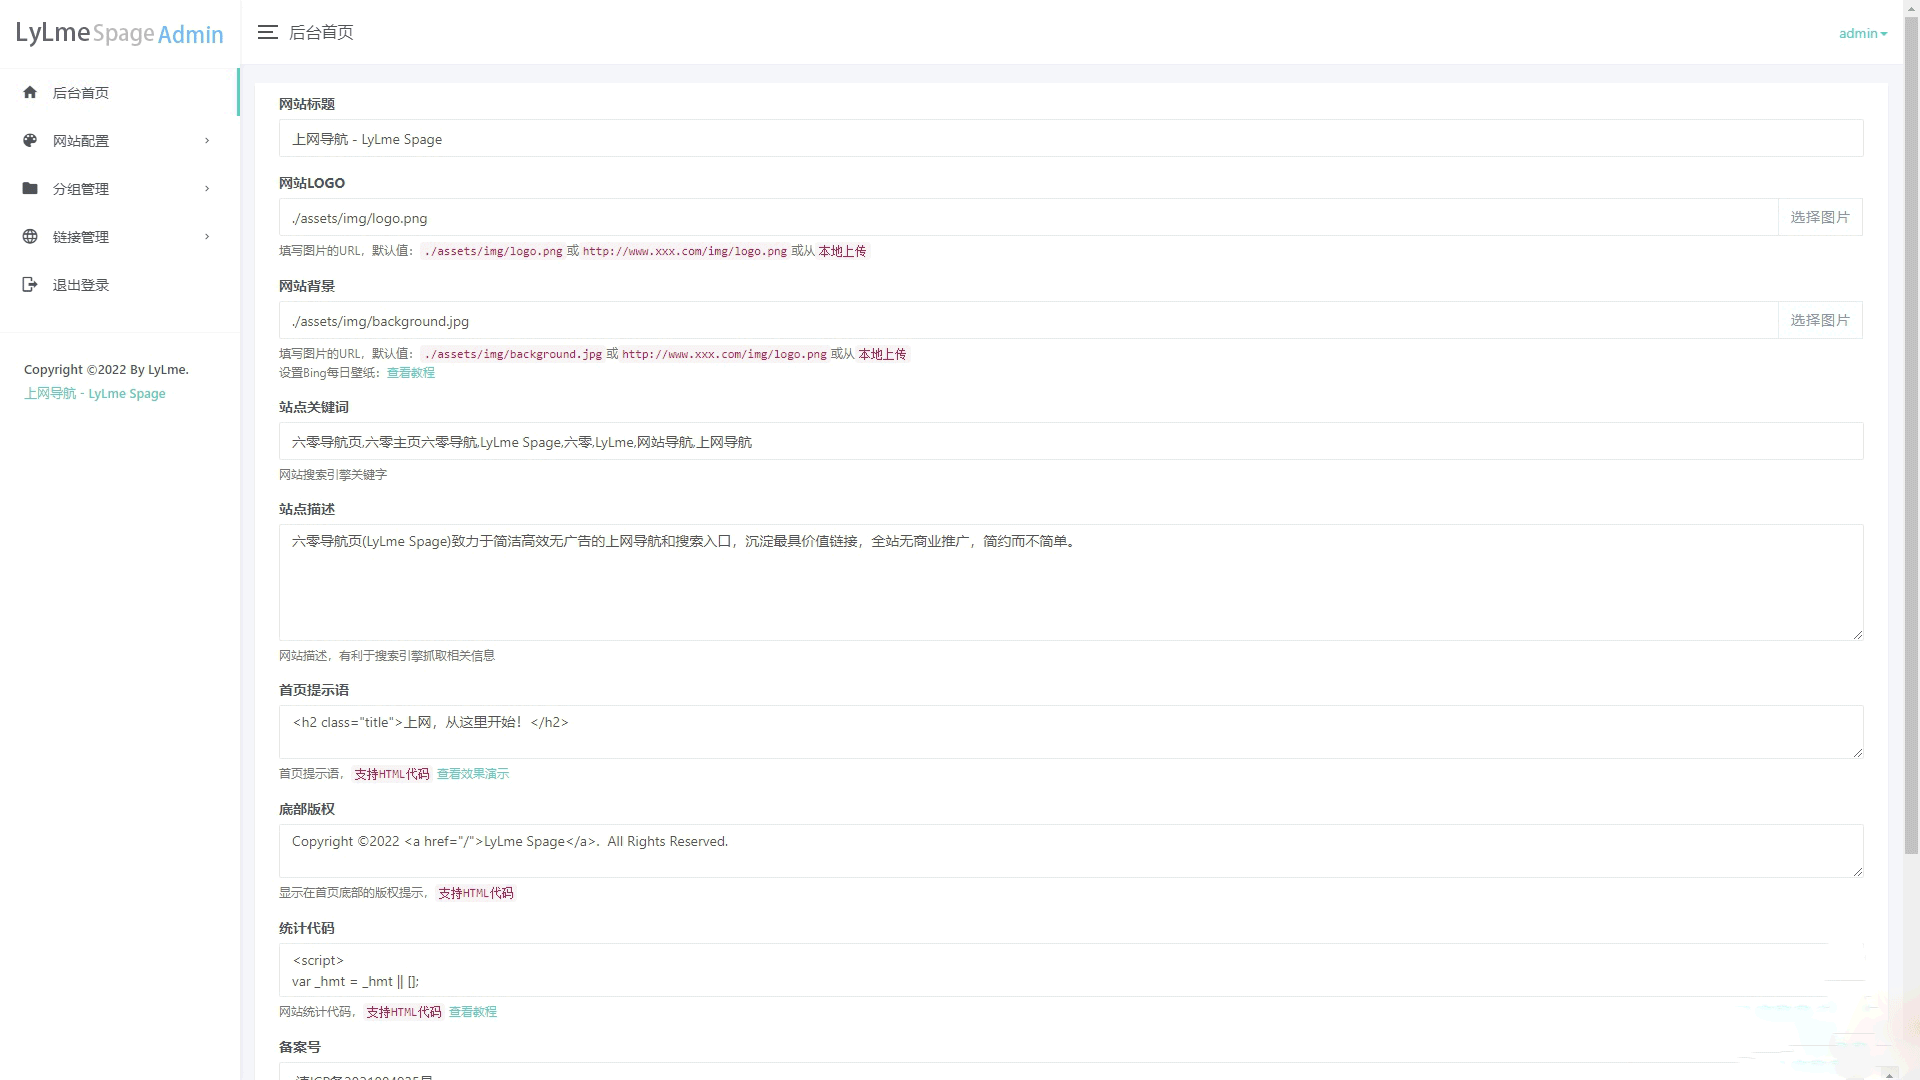Click the home icon beside 后台首页
This screenshot has width=1920, height=1080.
(x=30, y=92)
